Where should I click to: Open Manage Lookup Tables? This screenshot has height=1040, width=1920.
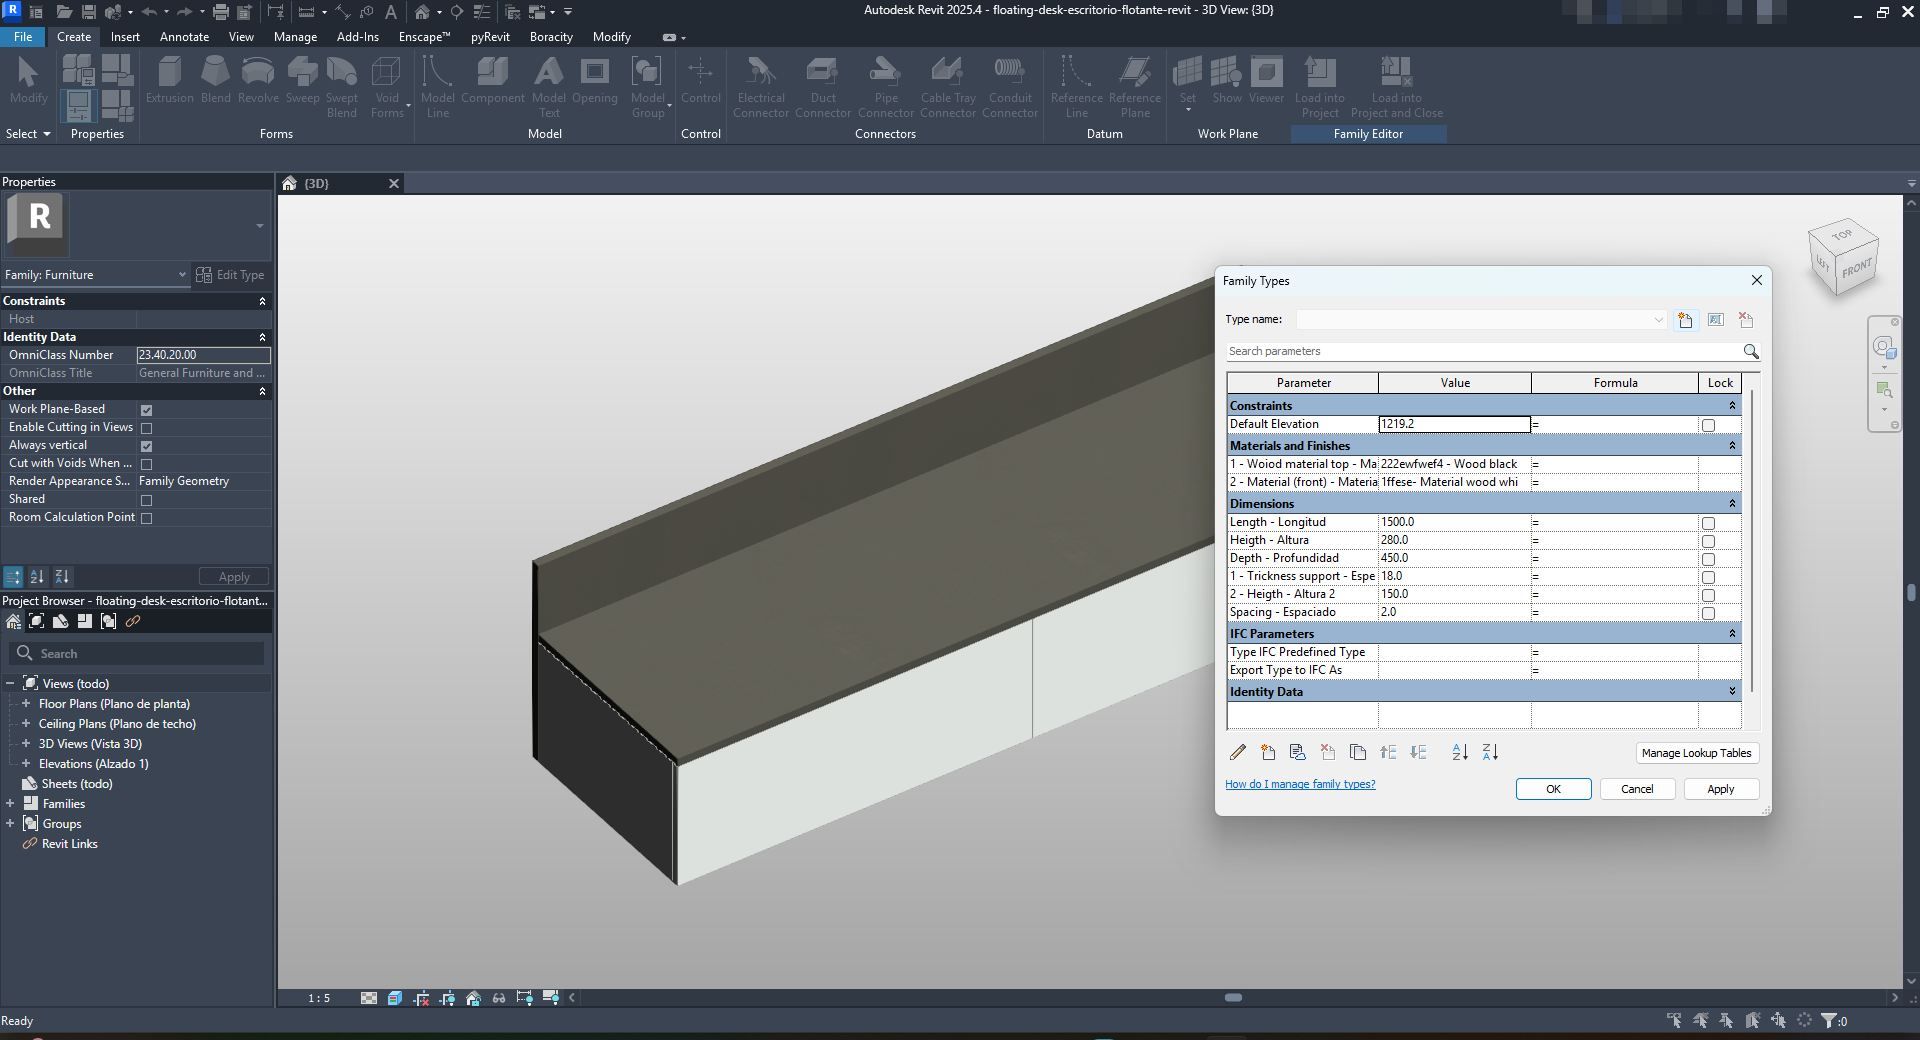1696,753
